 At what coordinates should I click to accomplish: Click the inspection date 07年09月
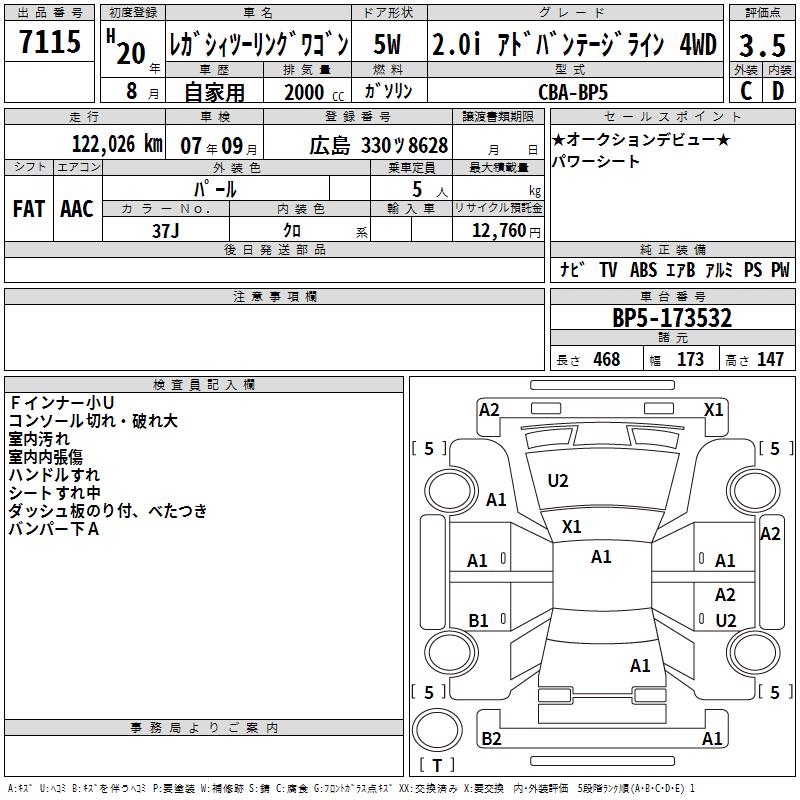pos(218,146)
